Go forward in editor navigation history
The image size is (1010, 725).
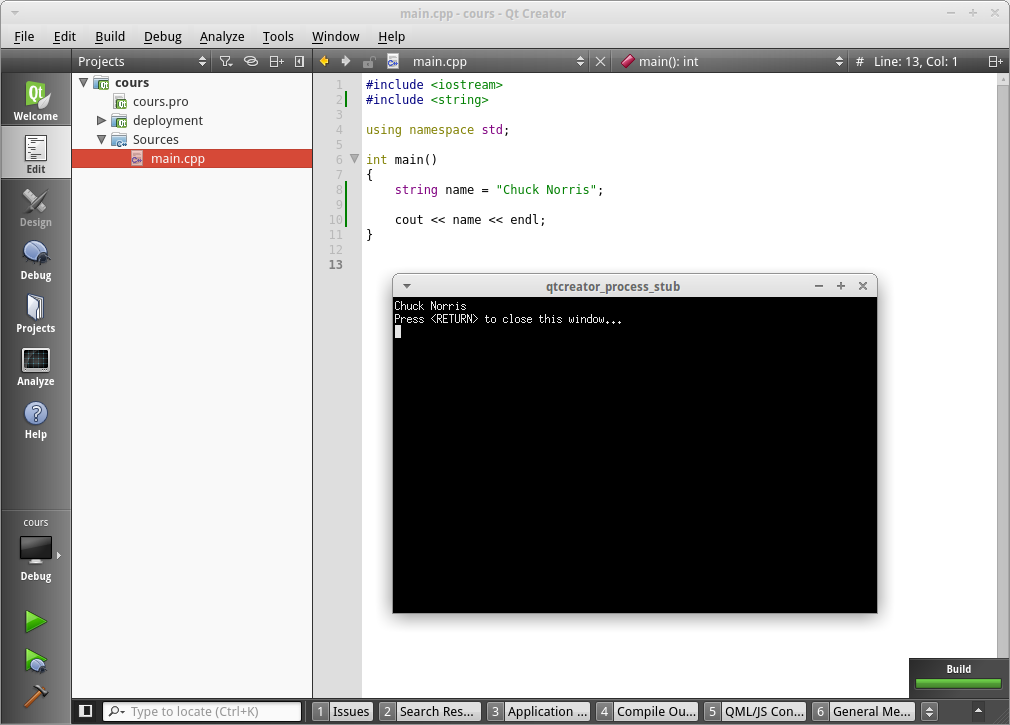(346, 61)
